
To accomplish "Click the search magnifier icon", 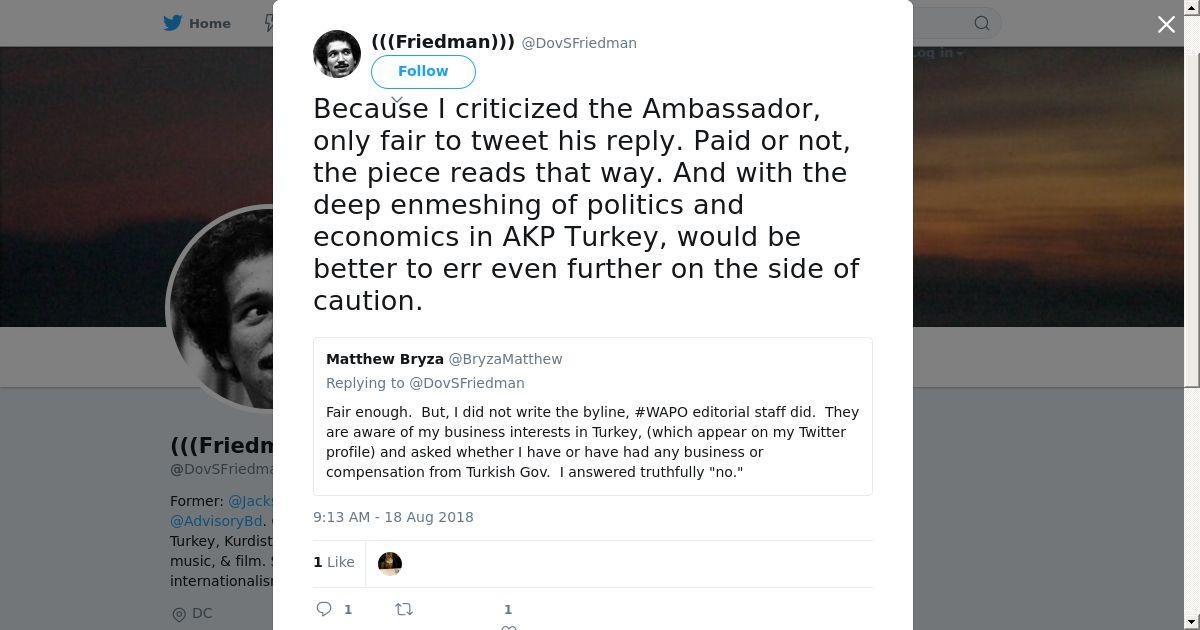I will coord(982,23).
